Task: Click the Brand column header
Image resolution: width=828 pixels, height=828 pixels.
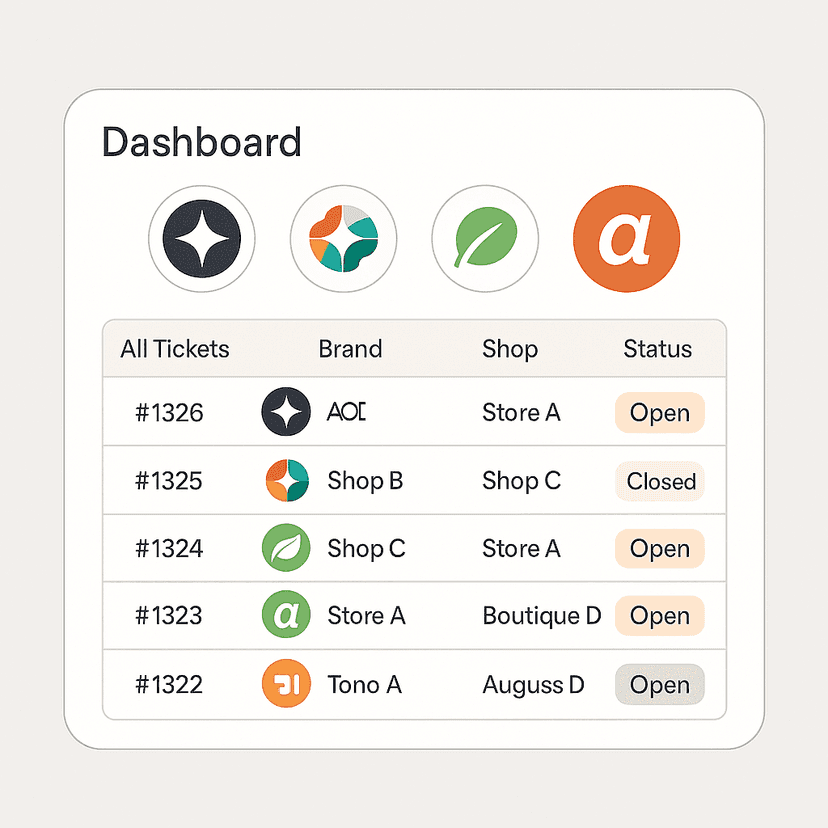Action: point(350,349)
